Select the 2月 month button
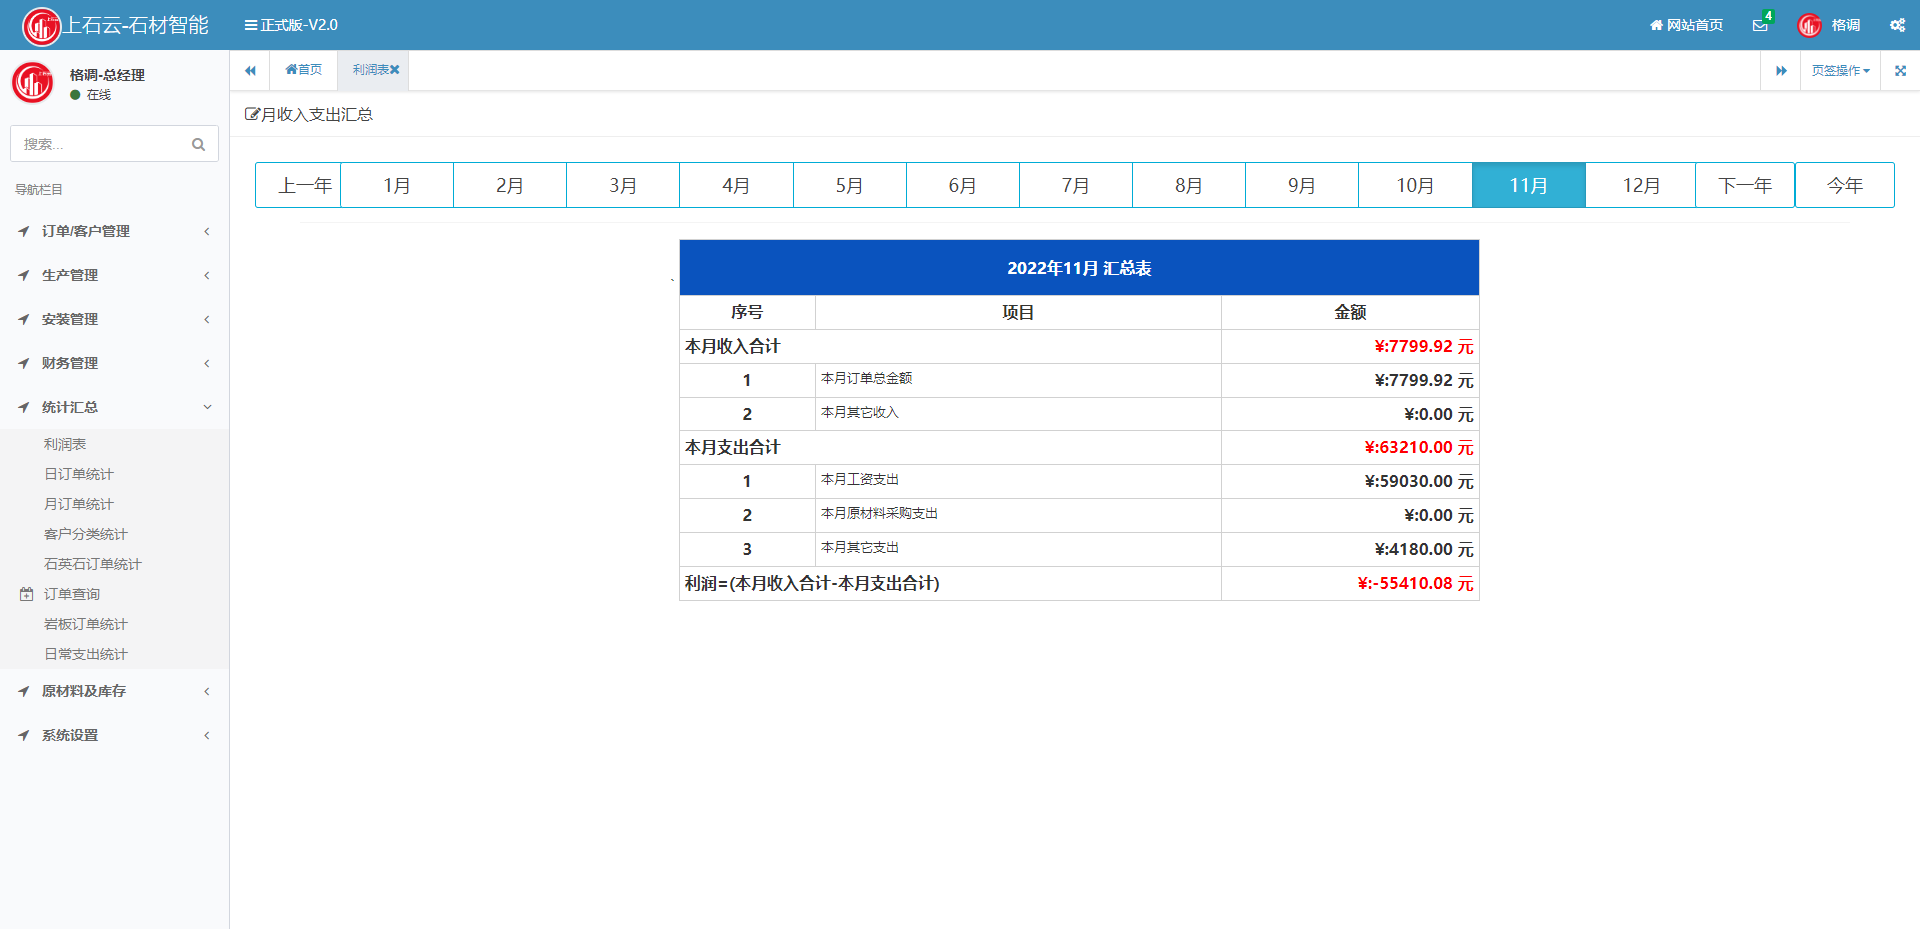Screen dimensions: 1920x929 point(510,185)
